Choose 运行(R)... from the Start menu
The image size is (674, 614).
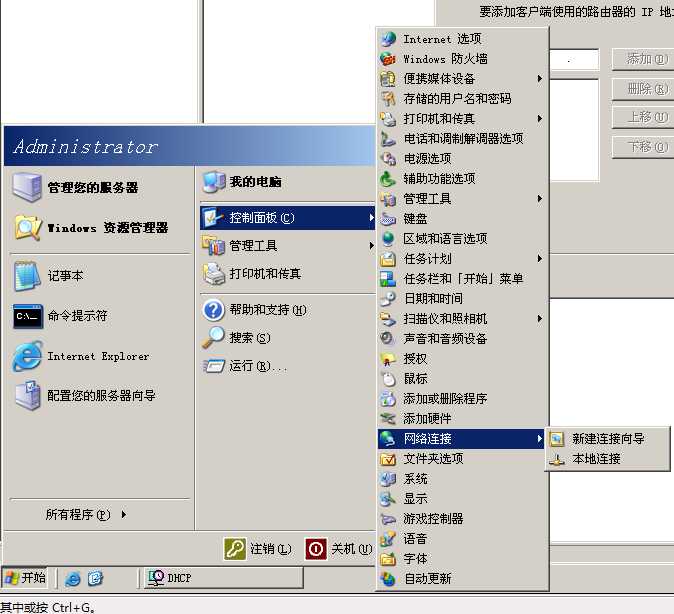coord(286,365)
